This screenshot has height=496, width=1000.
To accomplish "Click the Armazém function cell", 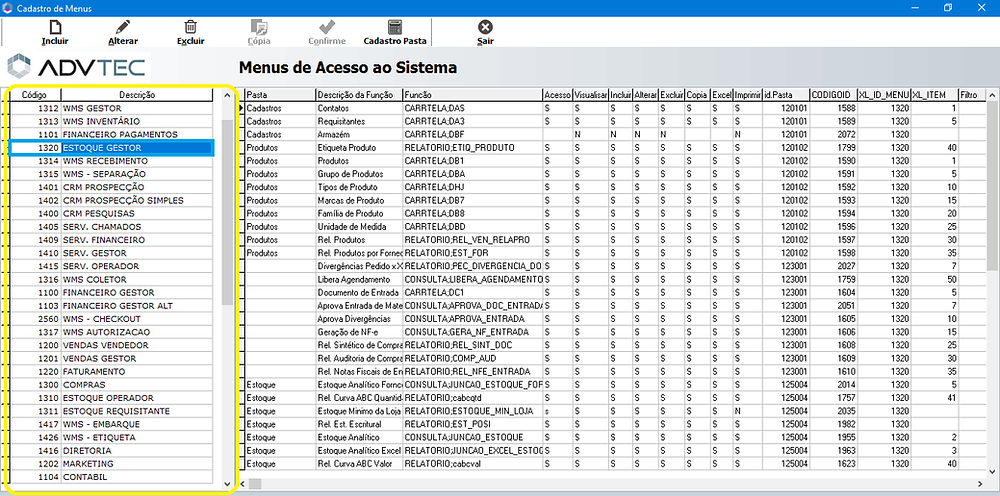I will coord(359,135).
